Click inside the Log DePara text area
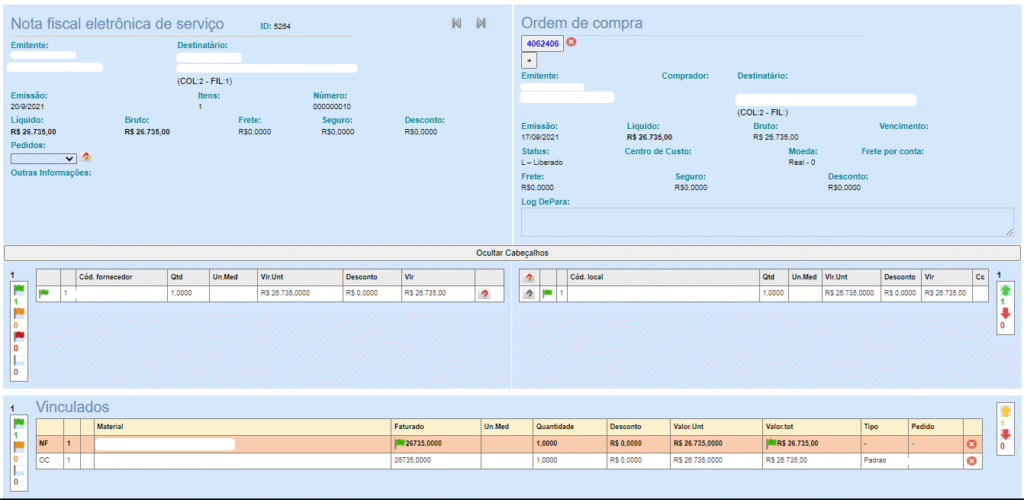The height and width of the screenshot is (500, 1024). pyautogui.click(x=767, y=222)
